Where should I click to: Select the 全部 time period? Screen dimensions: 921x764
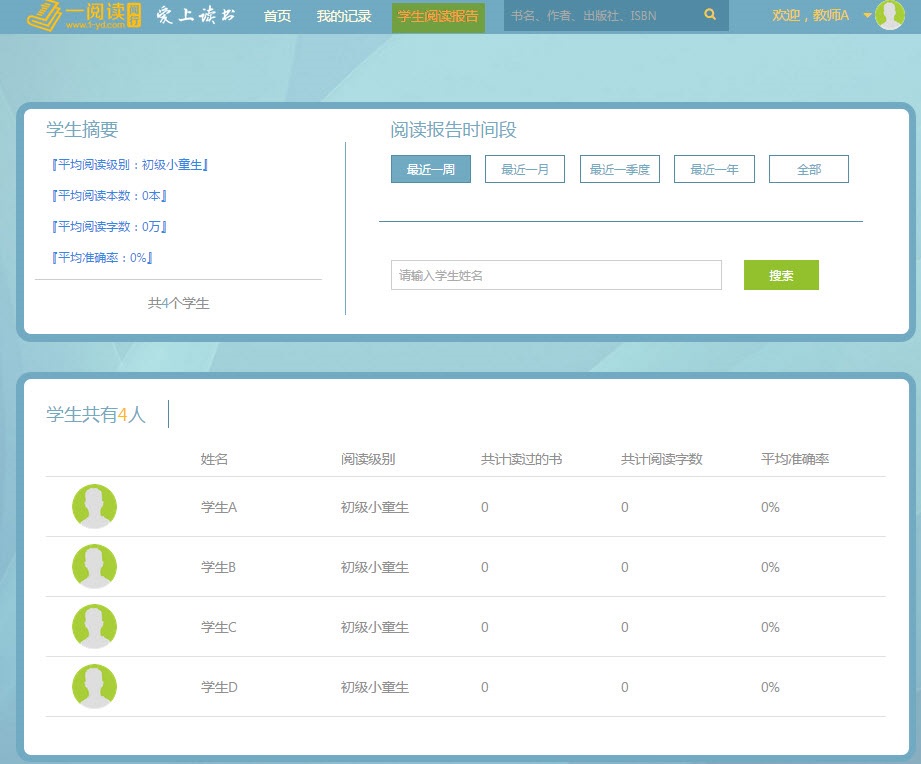(808, 170)
